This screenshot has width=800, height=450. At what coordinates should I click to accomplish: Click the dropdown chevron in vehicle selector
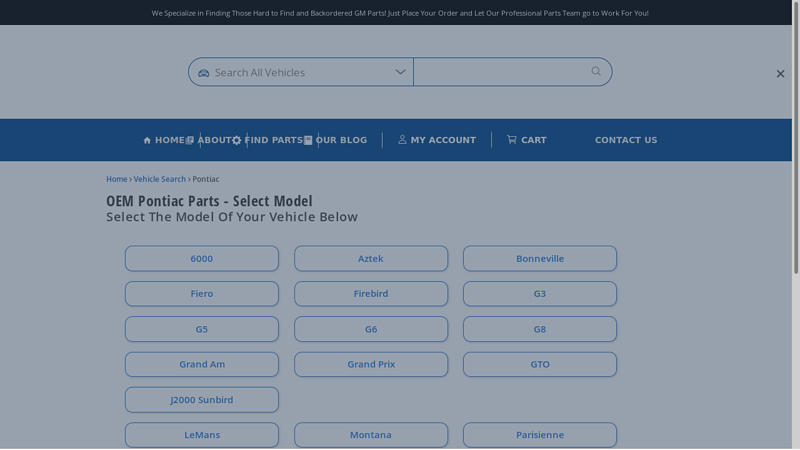[400, 72]
